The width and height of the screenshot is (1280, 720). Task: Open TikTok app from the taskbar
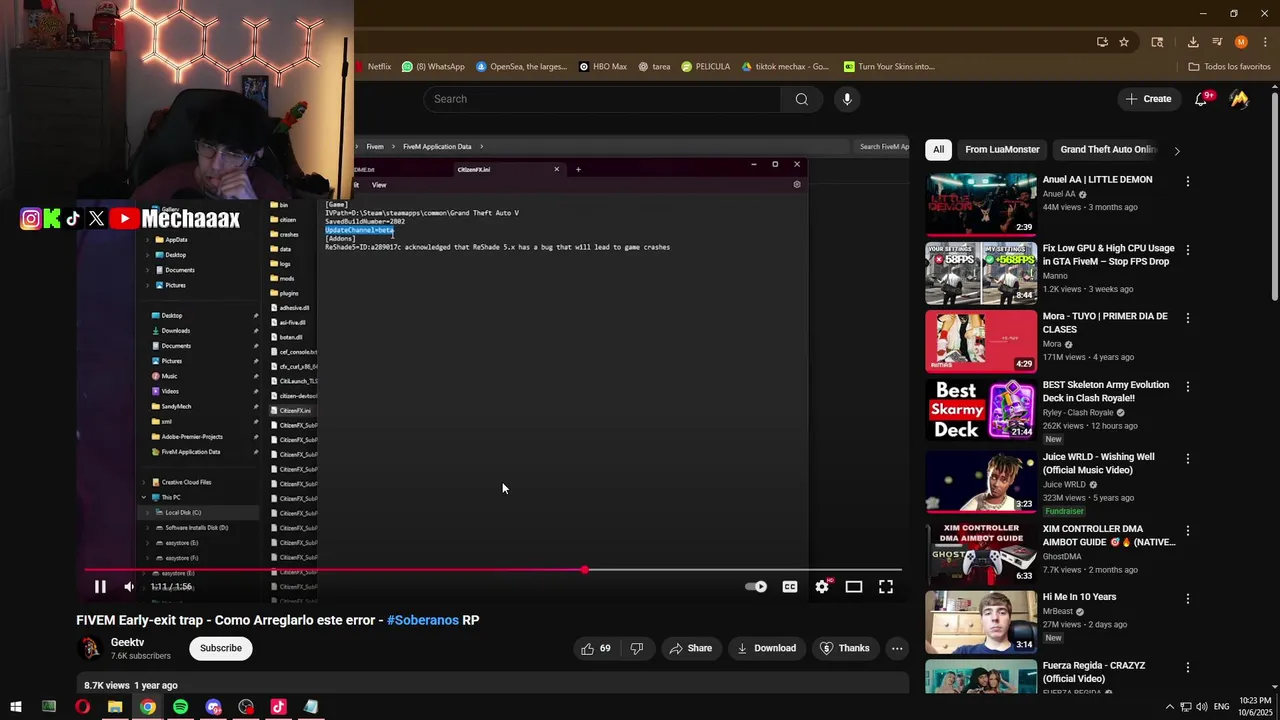coord(278,707)
